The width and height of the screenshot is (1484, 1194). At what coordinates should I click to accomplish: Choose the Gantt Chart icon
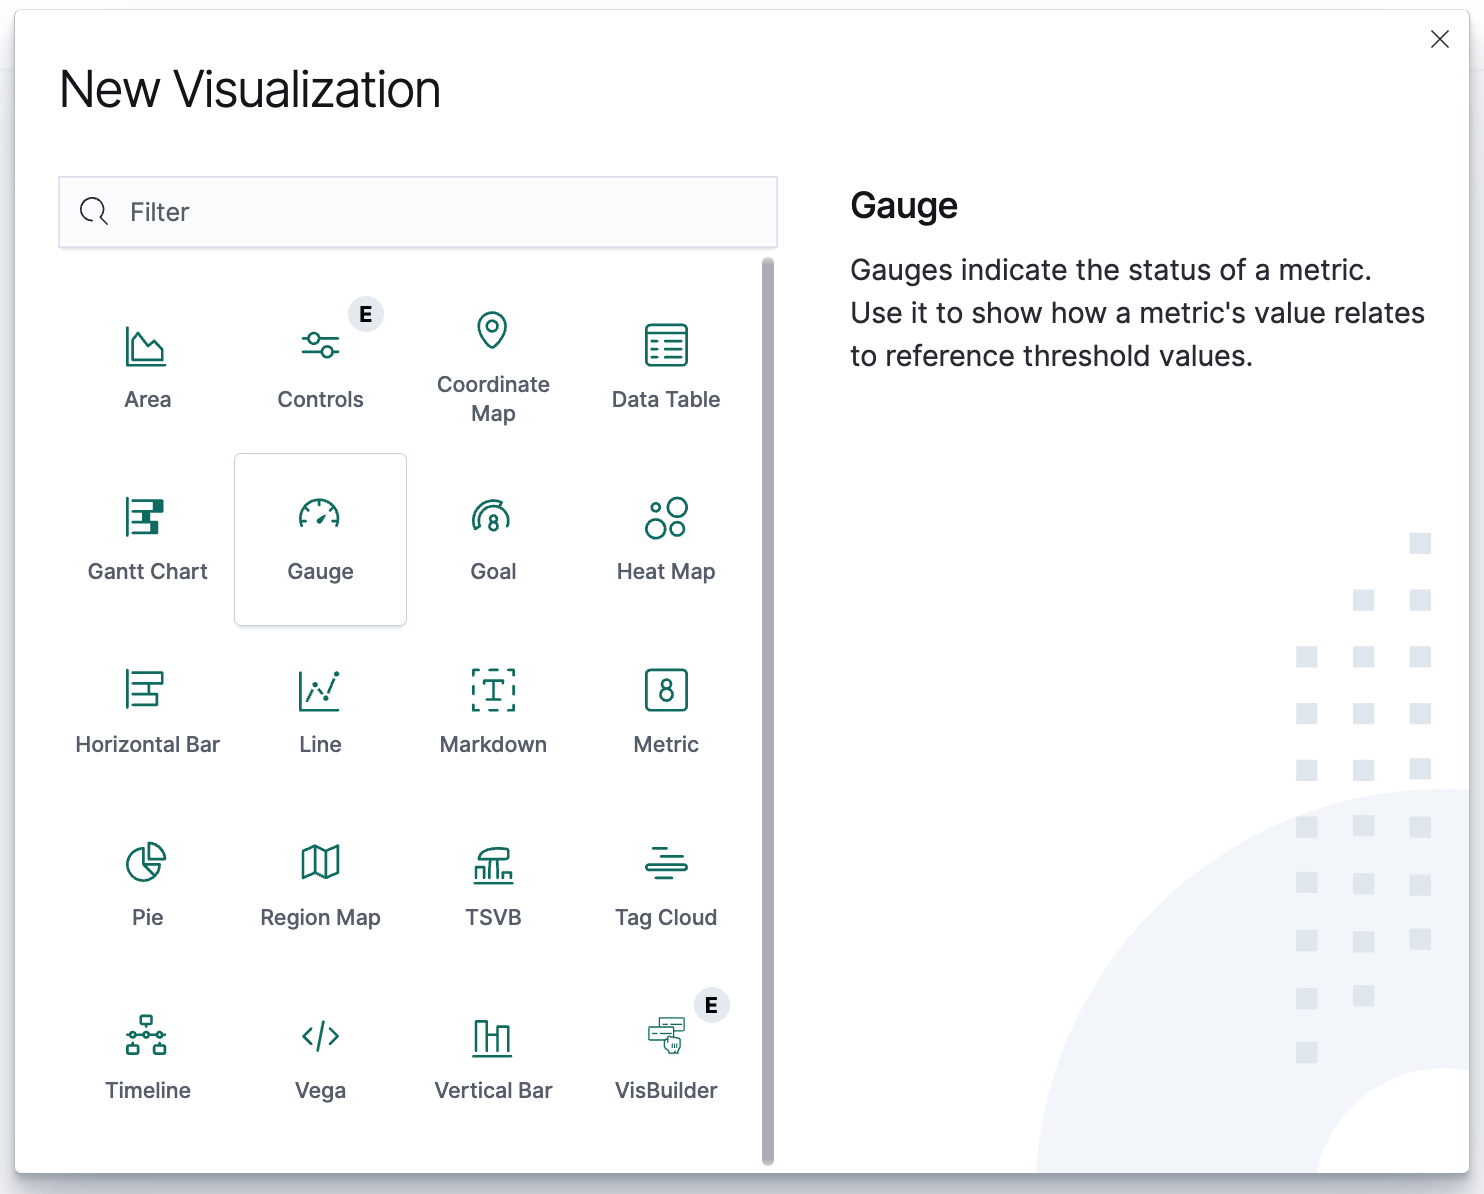[146, 518]
